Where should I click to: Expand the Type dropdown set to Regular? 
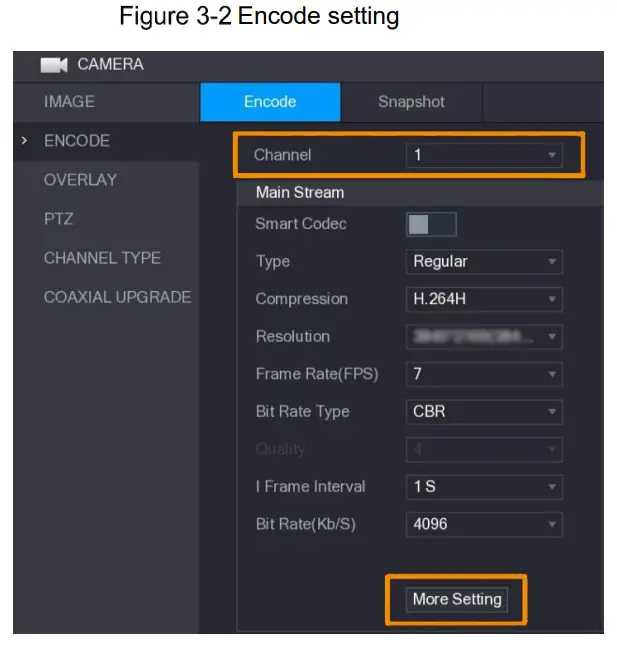click(x=484, y=262)
